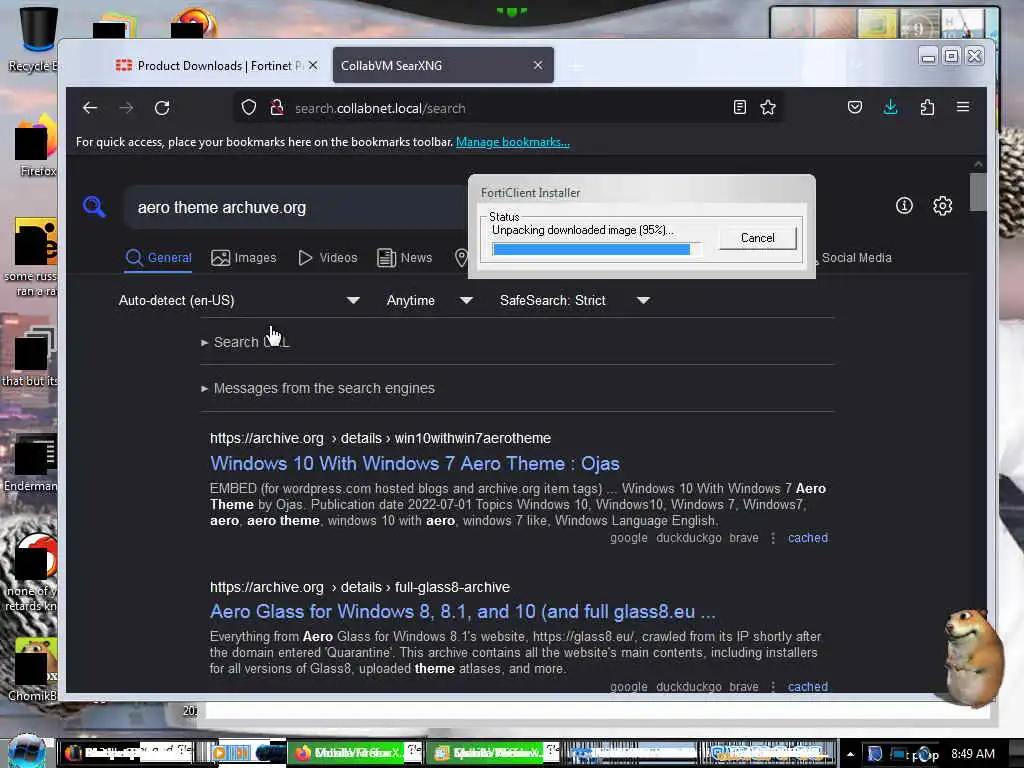The width and height of the screenshot is (1024, 768).
Task: Open the Social Media category
Action: pyautogui.click(x=854, y=258)
